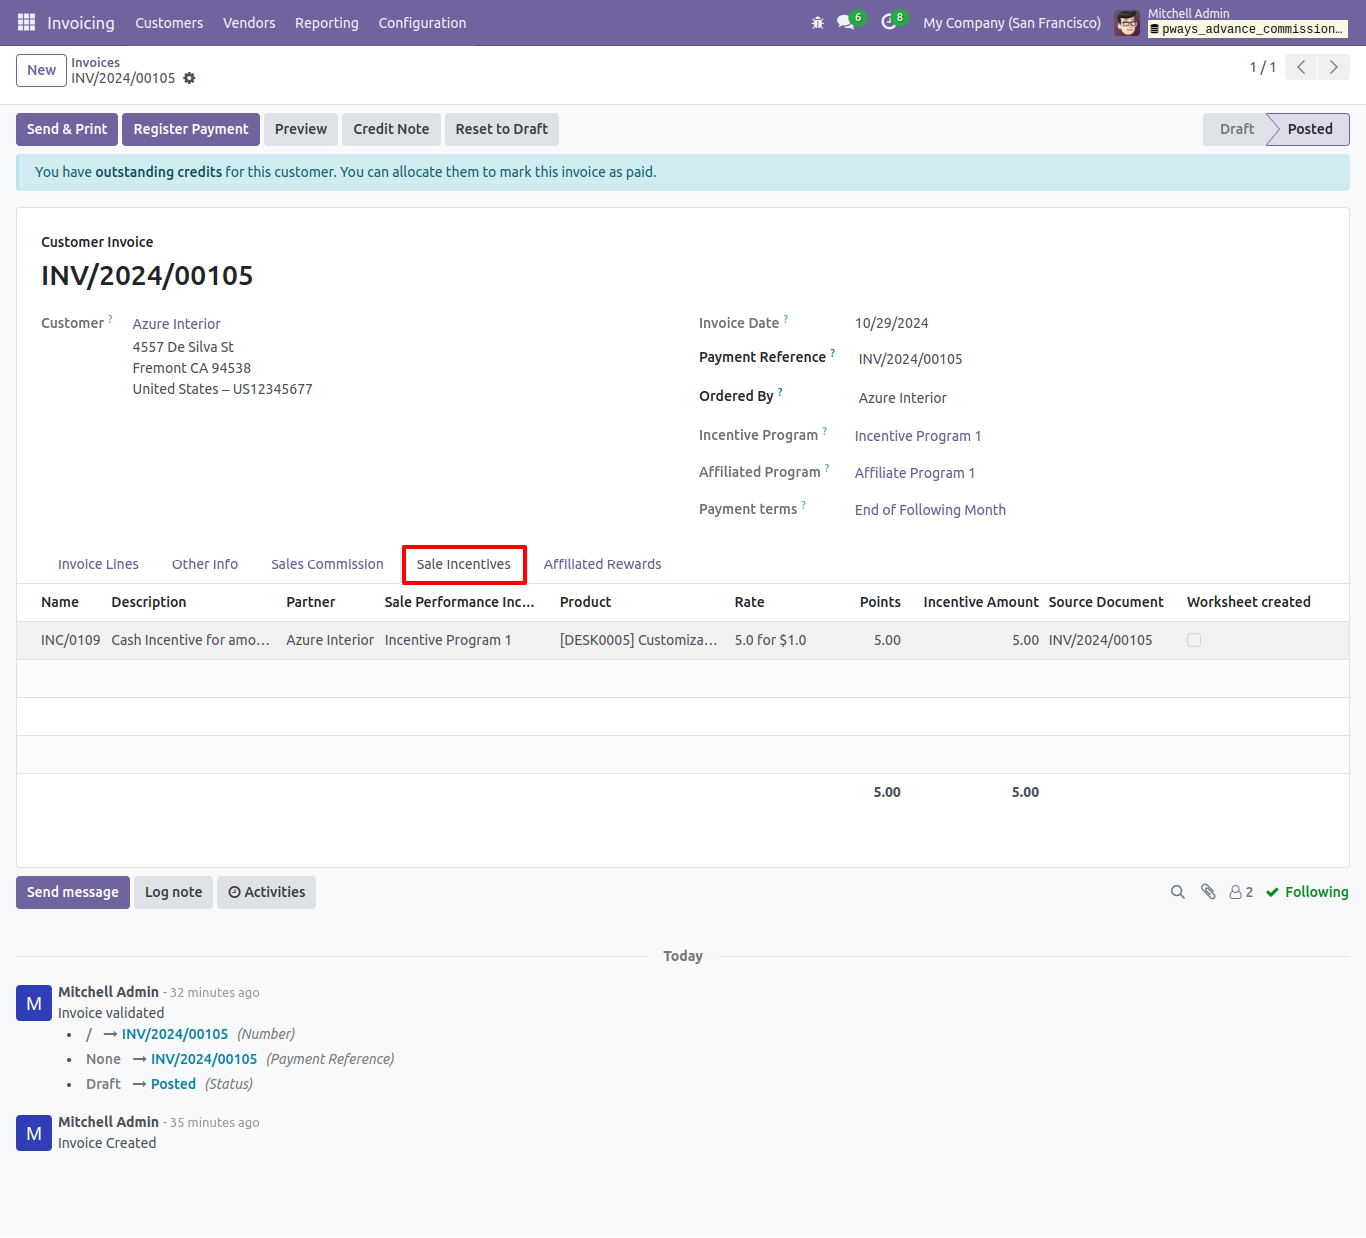The width and height of the screenshot is (1366, 1238).
Task: Click the paperclip attachments icon
Action: (x=1208, y=892)
